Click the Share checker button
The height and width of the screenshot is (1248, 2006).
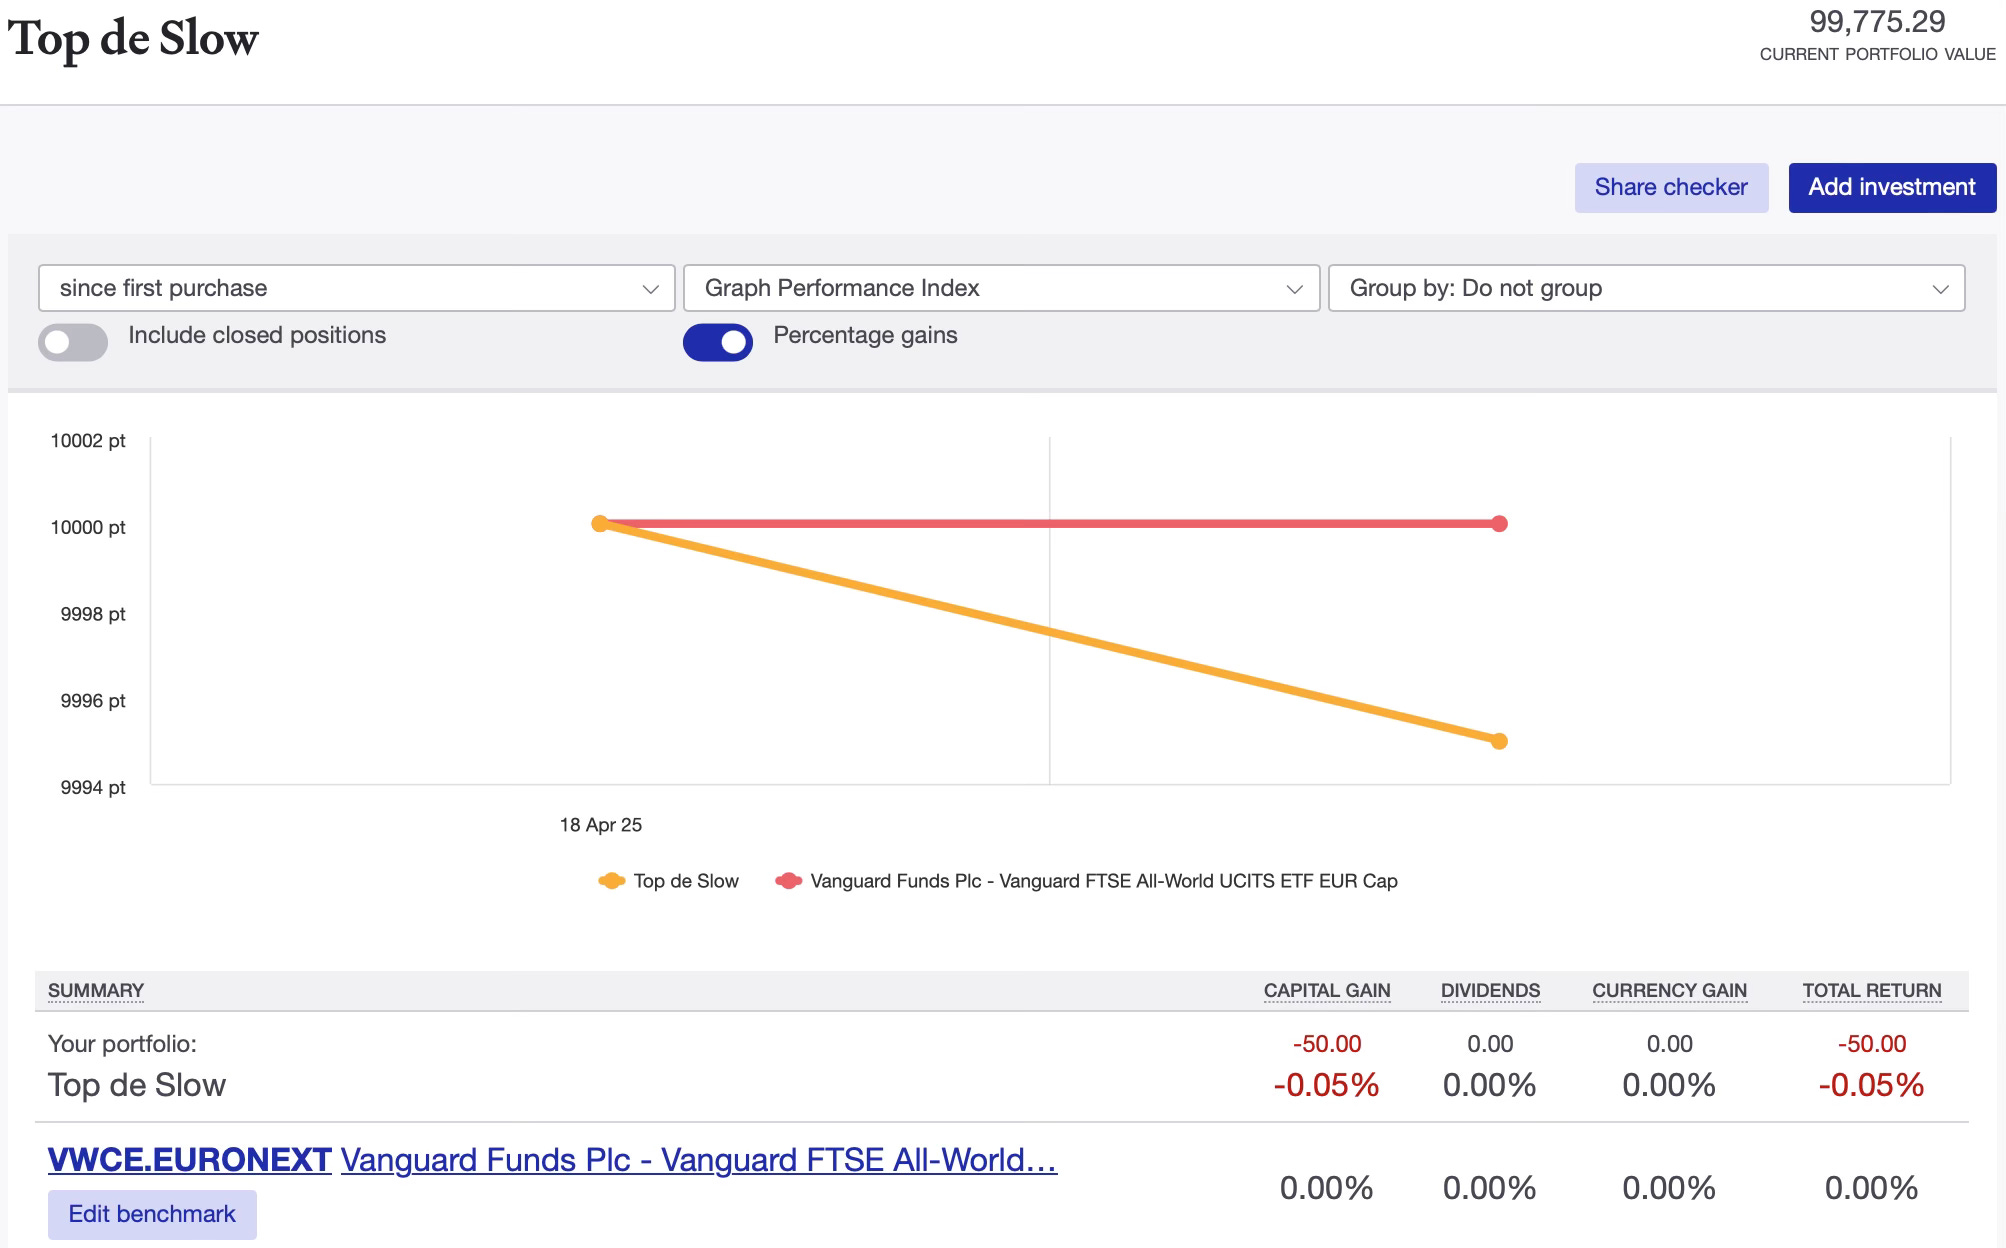[x=1672, y=188]
